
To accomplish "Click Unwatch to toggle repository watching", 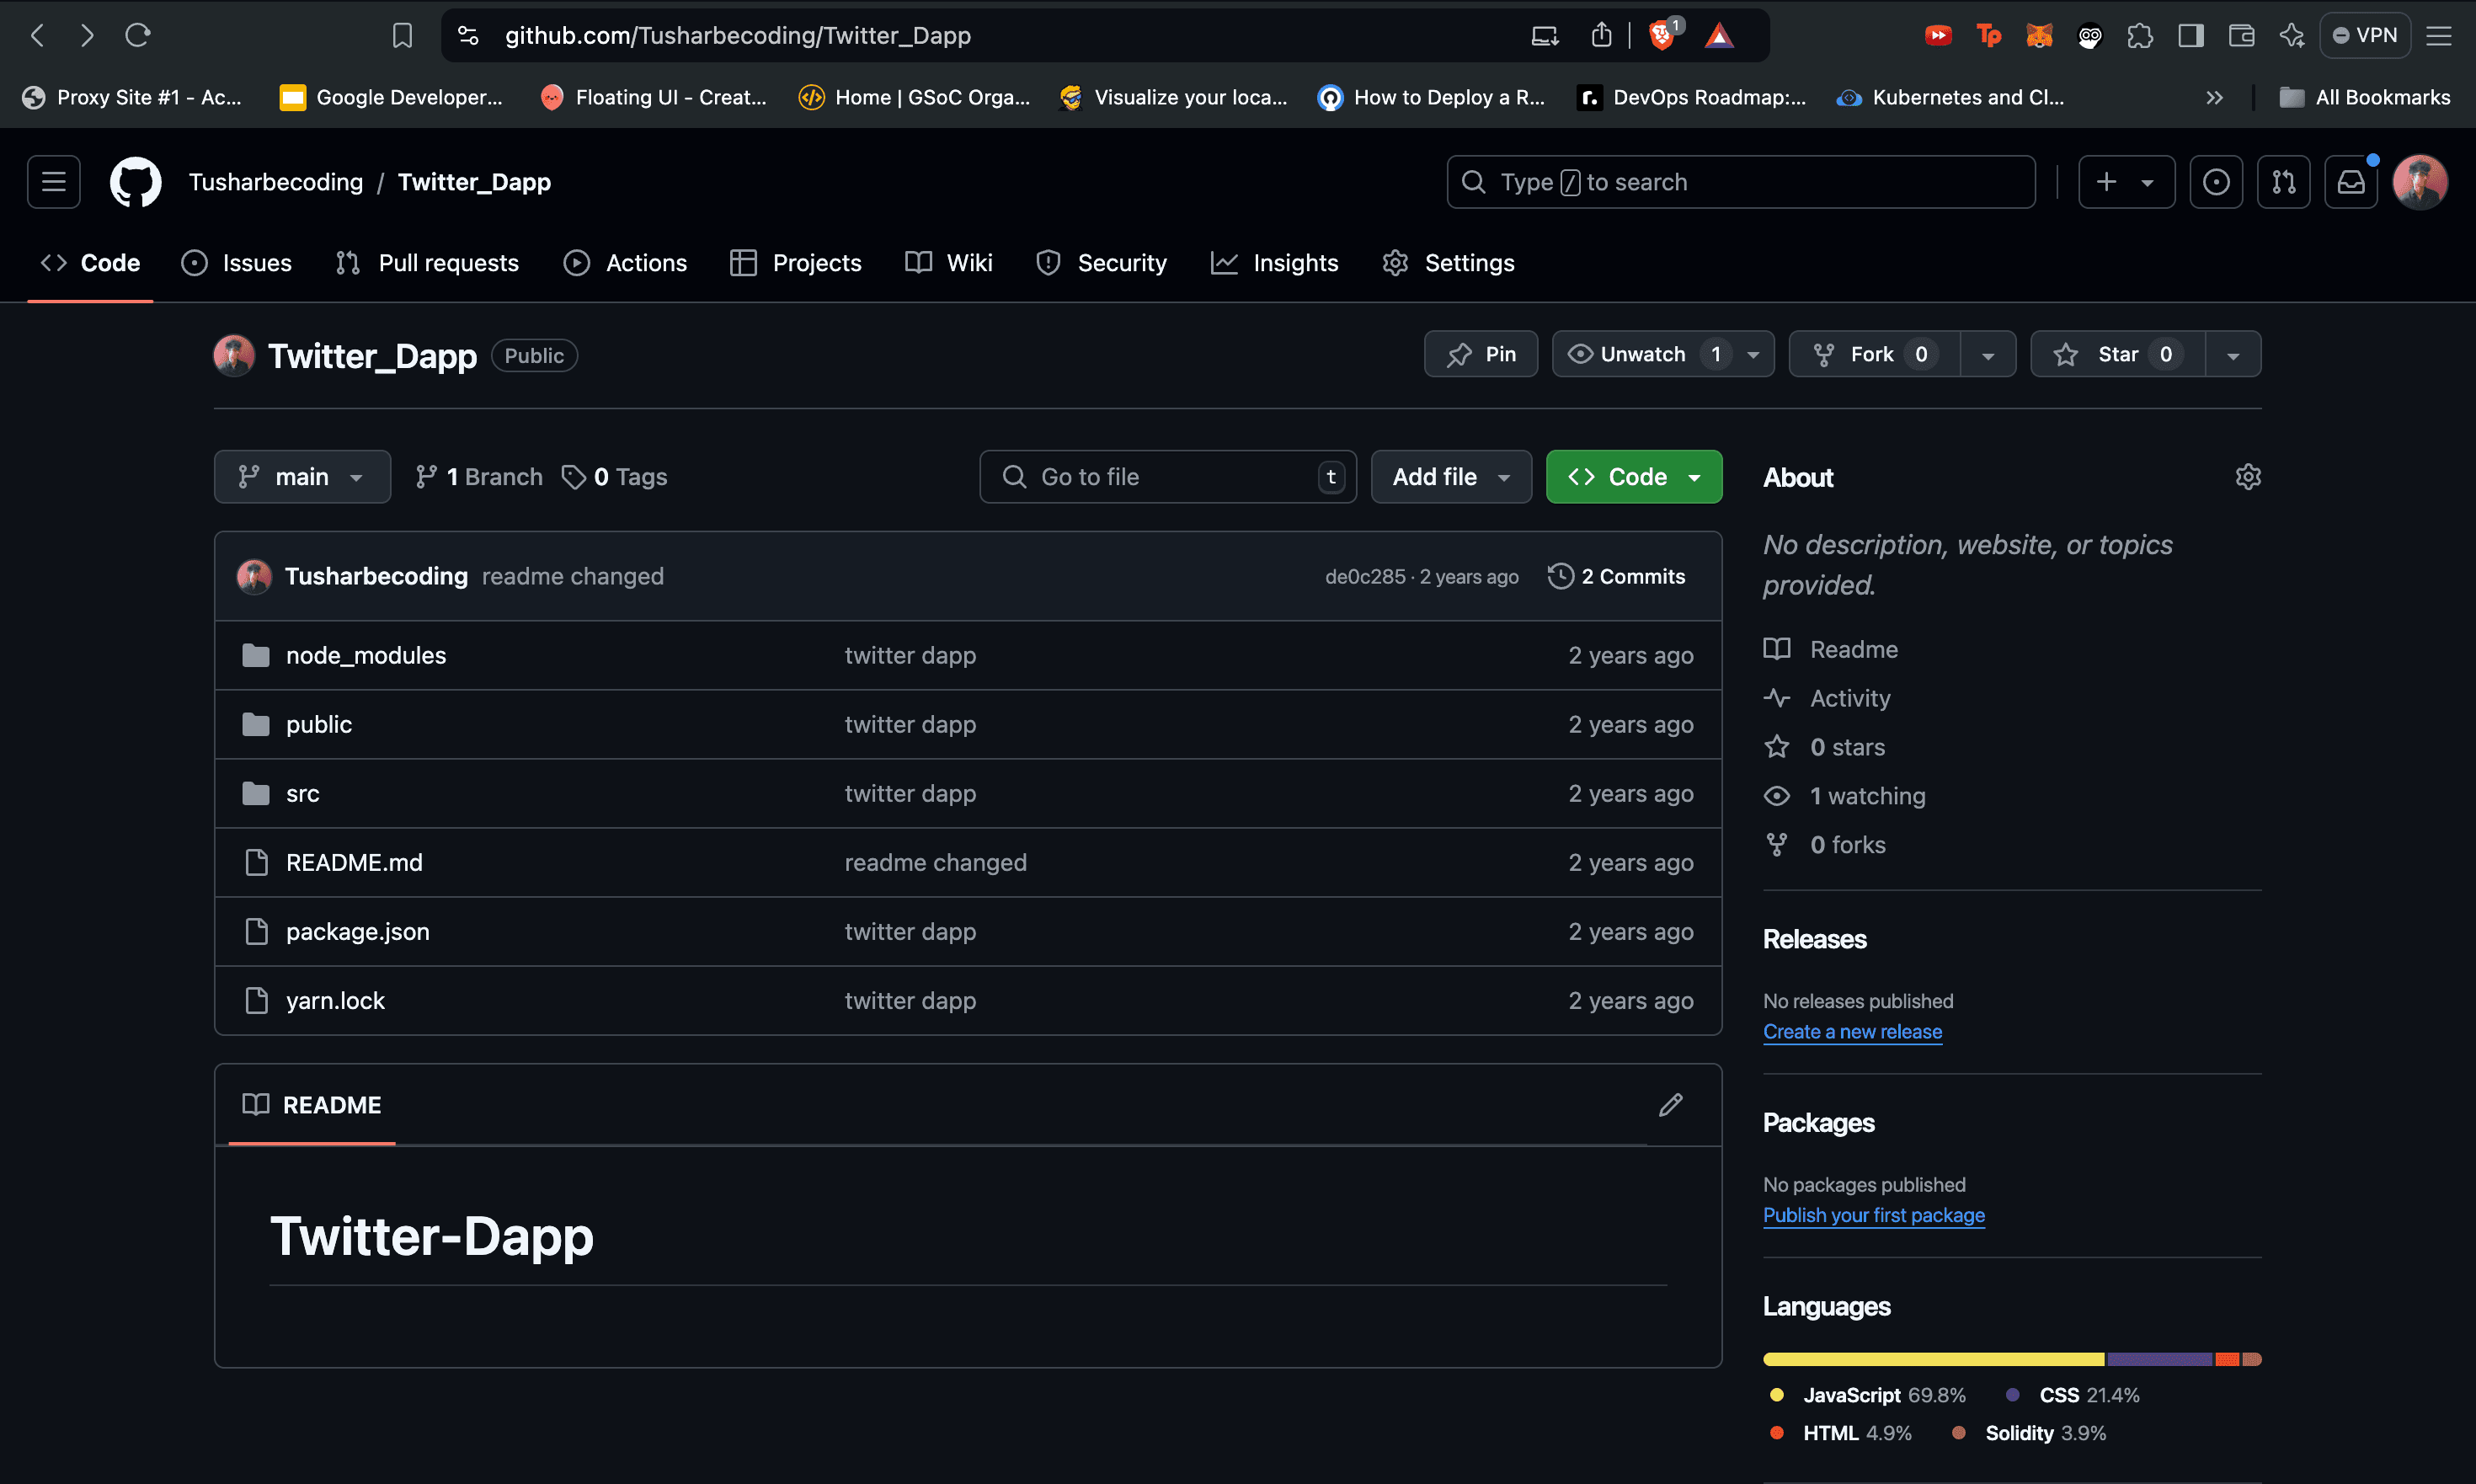I will (x=1643, y=354).
